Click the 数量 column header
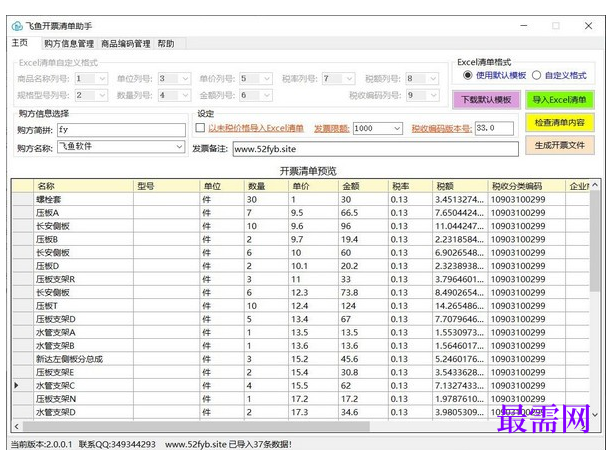609x450 pixels. [266, 186]
